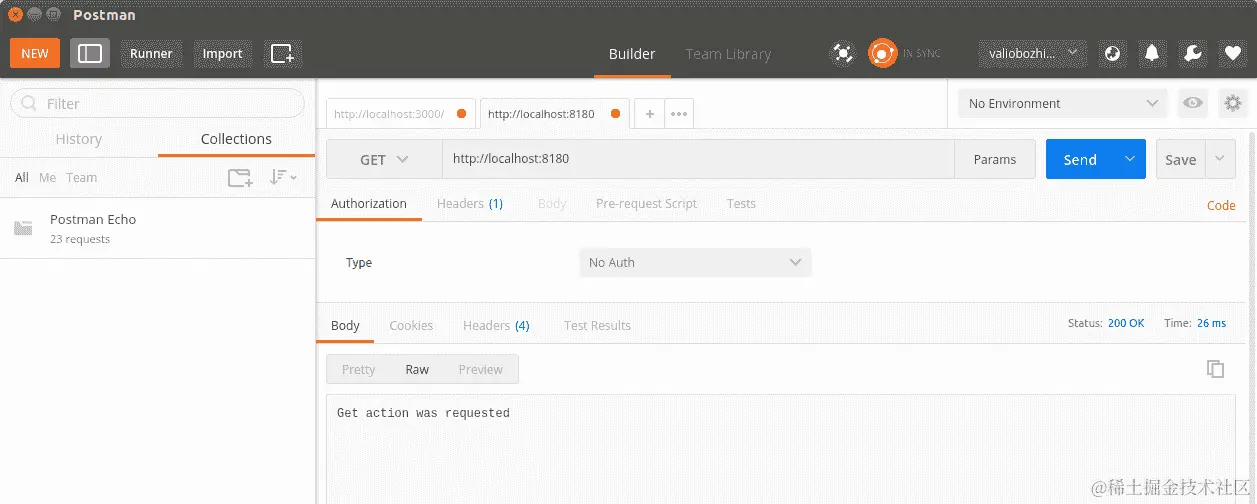Click the new collection folder icon

tap(240, 178)
